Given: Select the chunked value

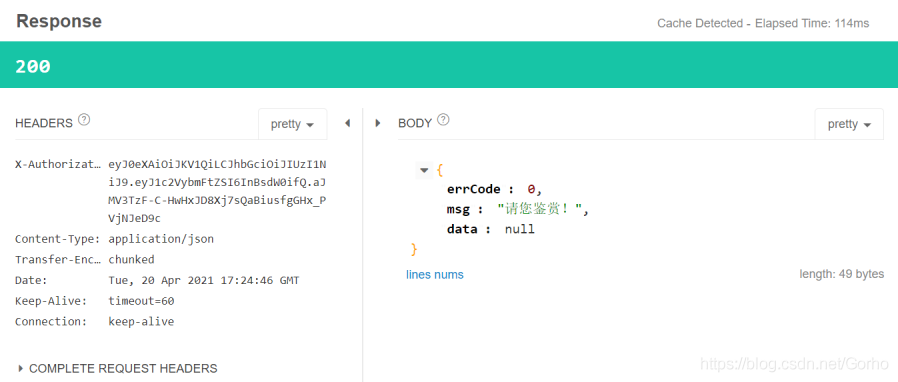Looking at the screenshot, I should coord(131,259).
